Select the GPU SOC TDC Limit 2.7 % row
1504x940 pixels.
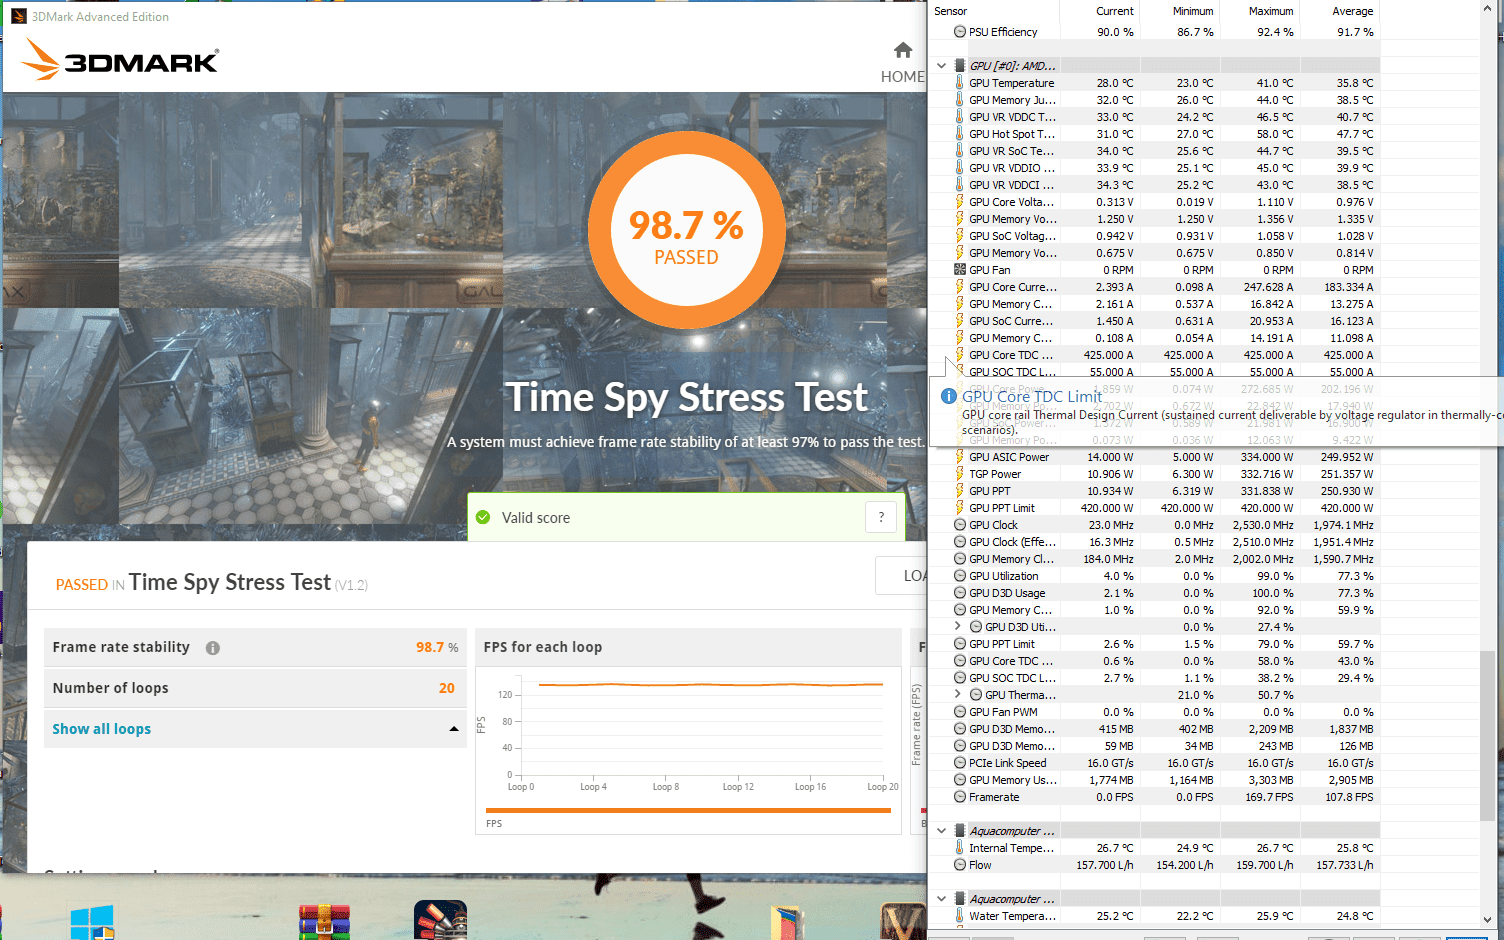click(x=1154, y=678)
